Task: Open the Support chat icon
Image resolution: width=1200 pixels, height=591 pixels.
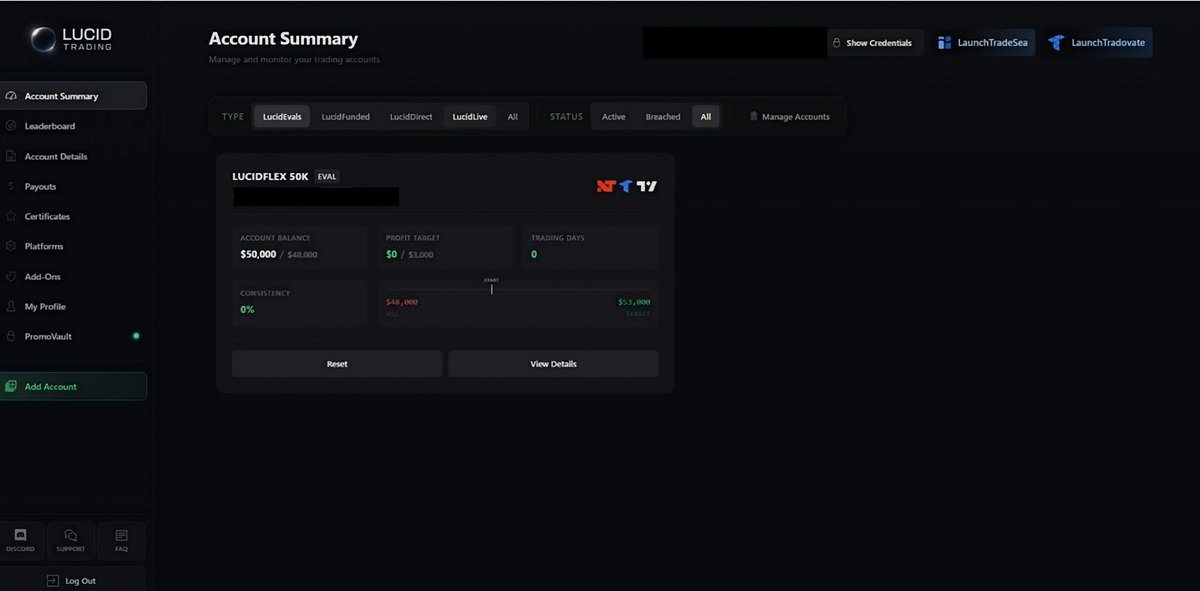Action: click(x=71, y=540)
